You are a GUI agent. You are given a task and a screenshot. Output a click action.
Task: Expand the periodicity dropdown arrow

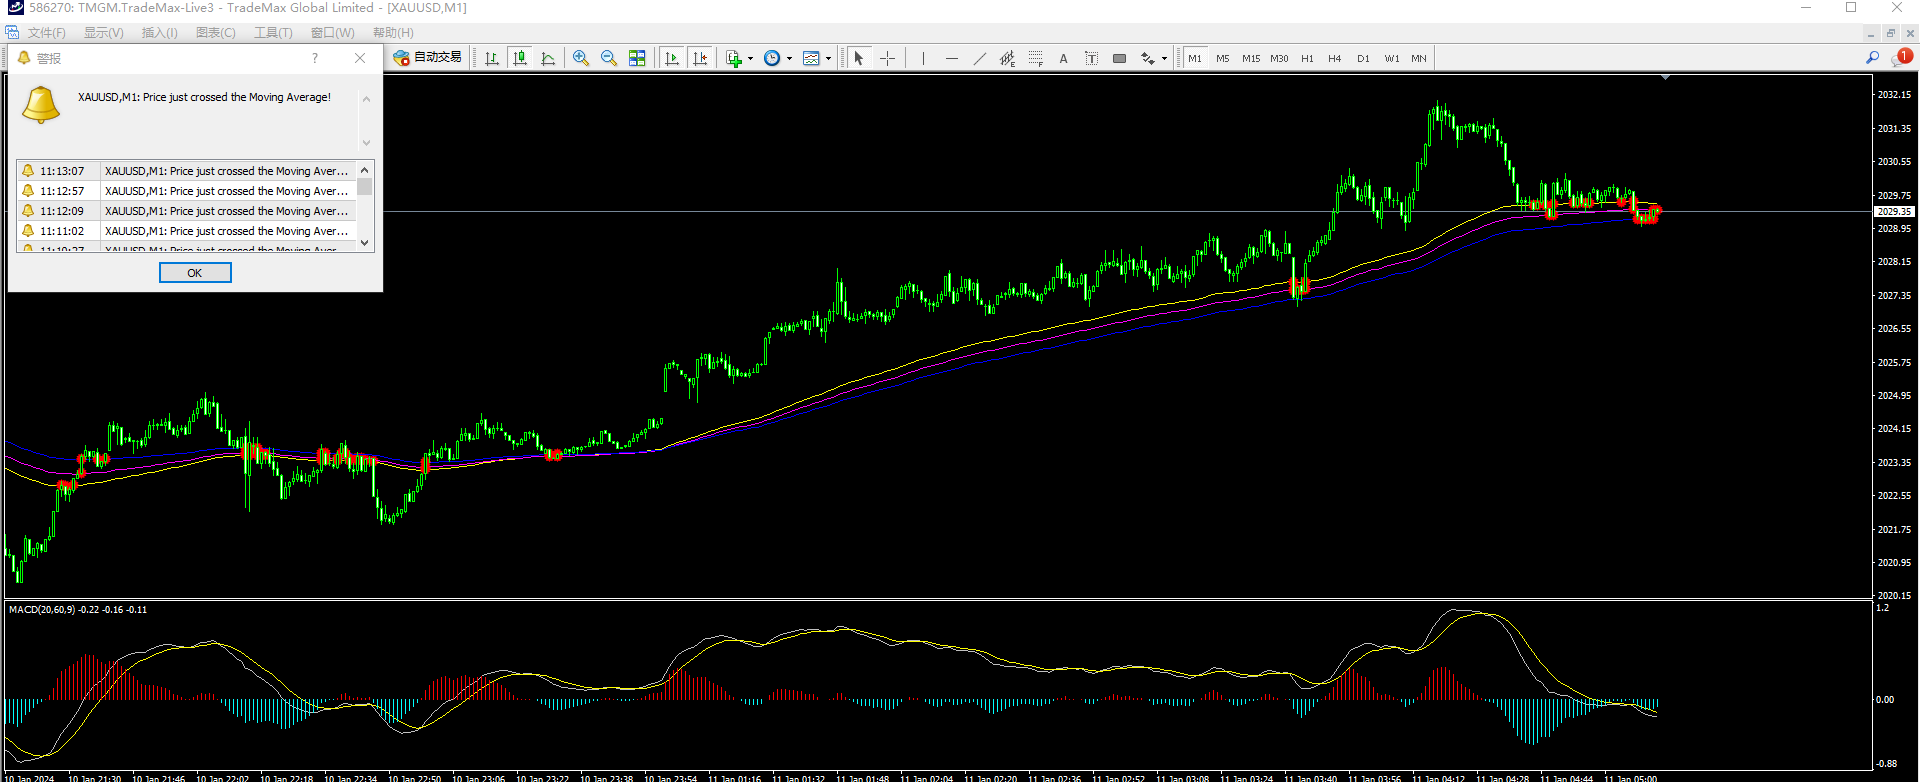coord(789,58)
